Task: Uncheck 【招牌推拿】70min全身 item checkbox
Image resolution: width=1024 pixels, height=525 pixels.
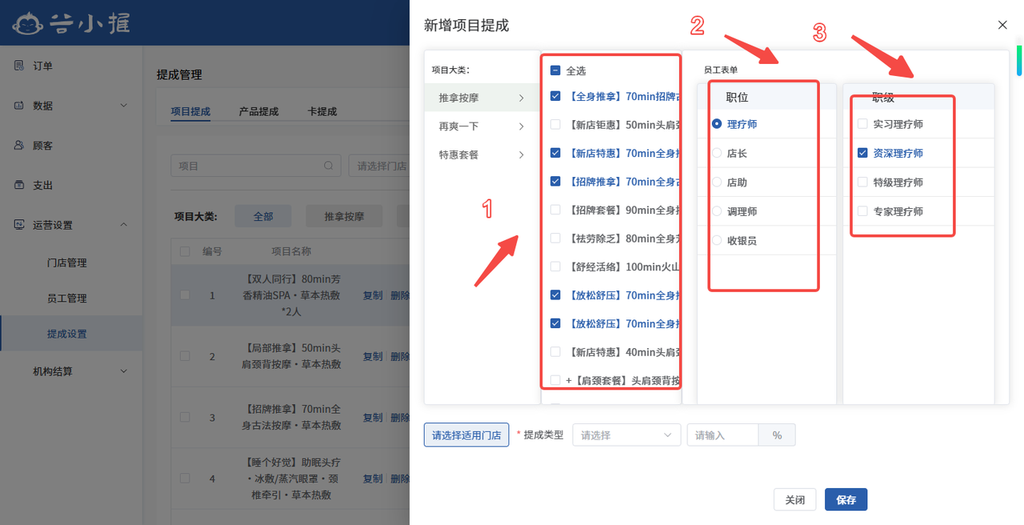Action: point(555,181)
